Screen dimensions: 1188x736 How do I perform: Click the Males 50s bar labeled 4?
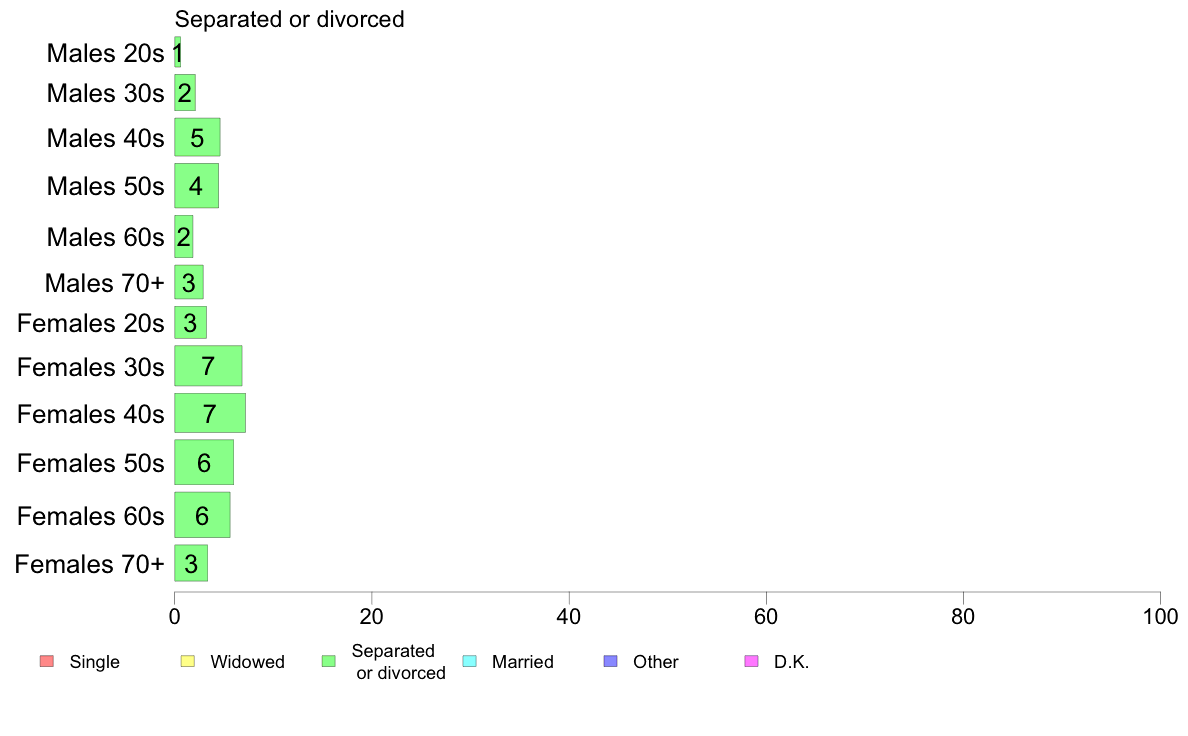tap(196, 186)
